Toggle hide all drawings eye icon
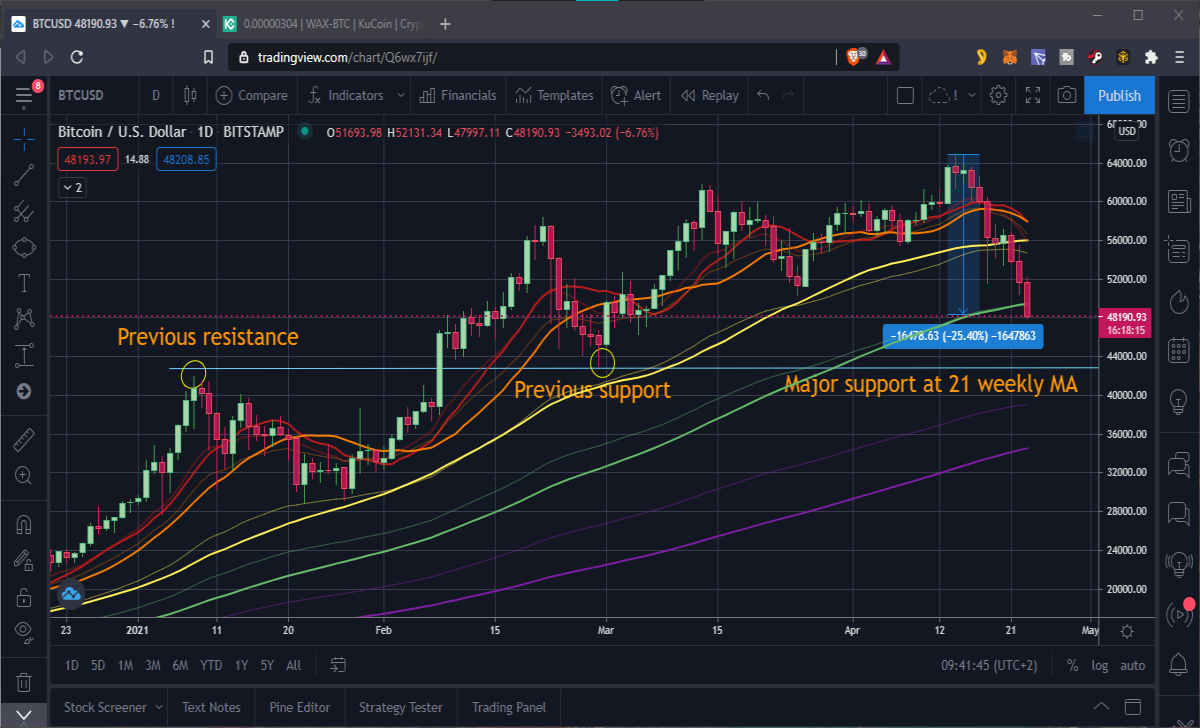This screenshot has height=728, width=1200. (25, 630)
